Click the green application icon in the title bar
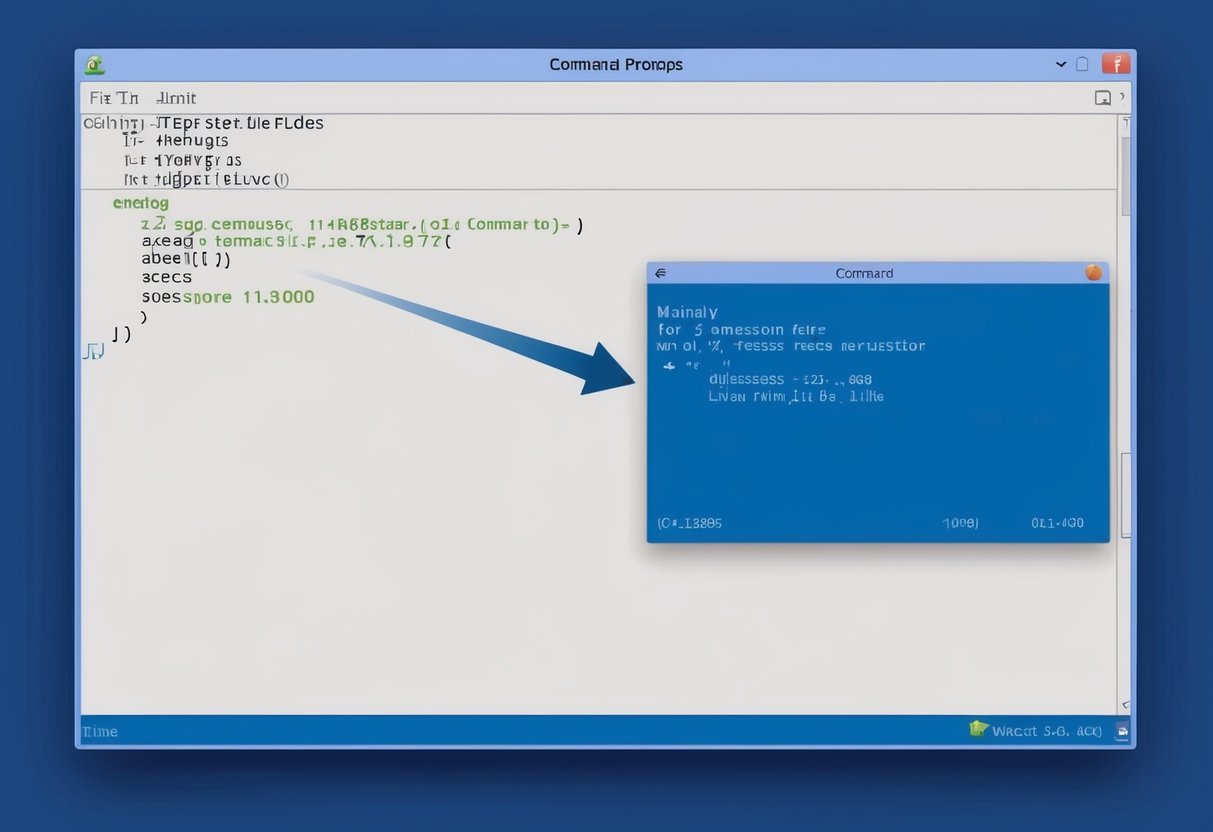Viewport: 1213px width, 832px height. coord(95,63)
